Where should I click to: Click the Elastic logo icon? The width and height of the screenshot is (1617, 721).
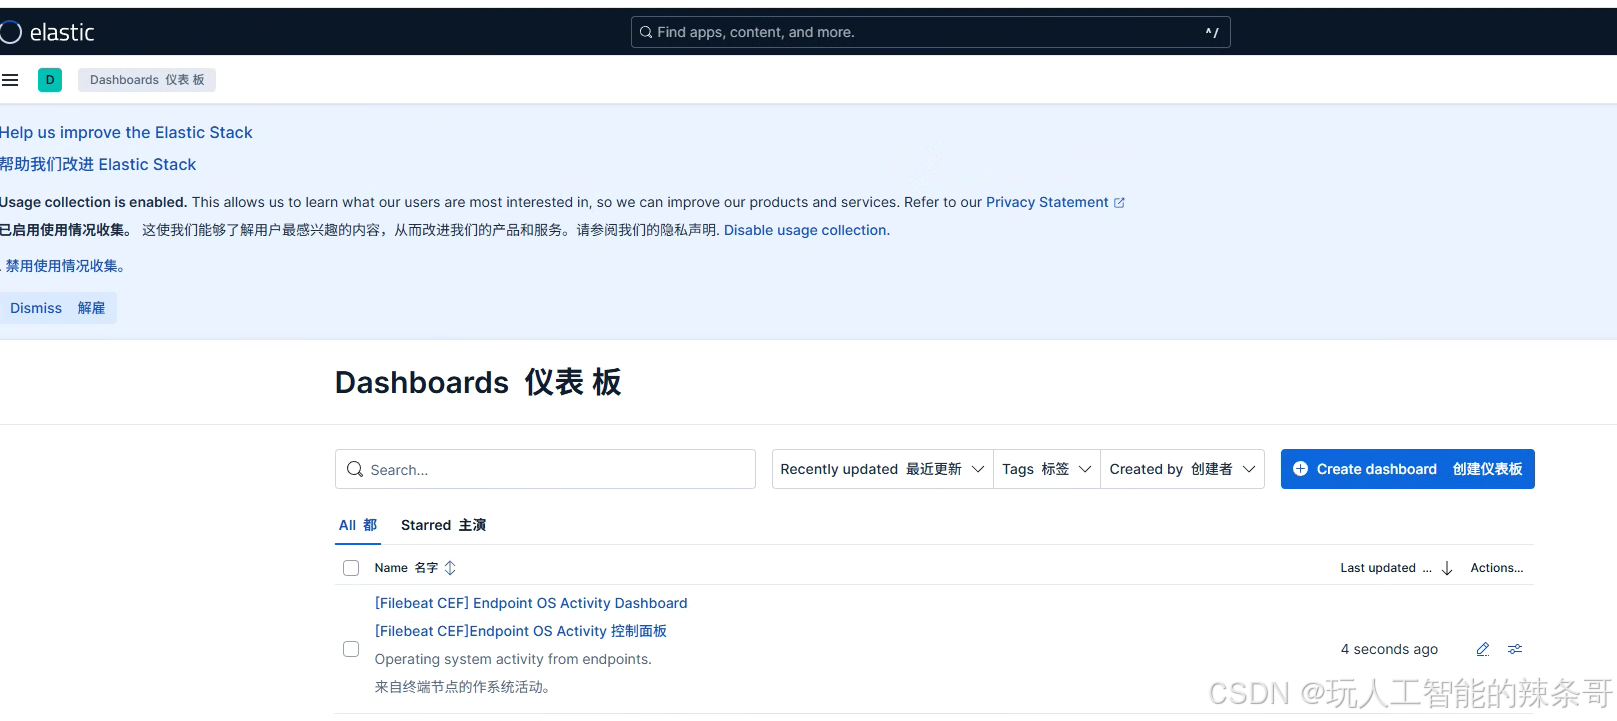click(10, 32)
